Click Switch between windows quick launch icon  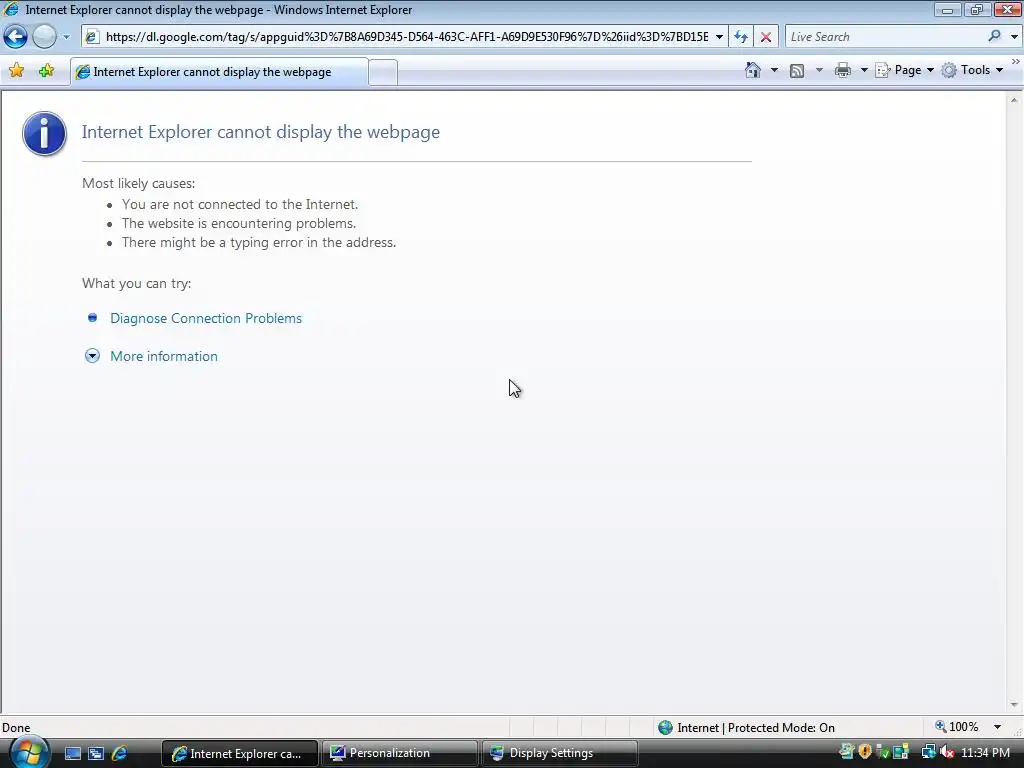pos(96,754)
